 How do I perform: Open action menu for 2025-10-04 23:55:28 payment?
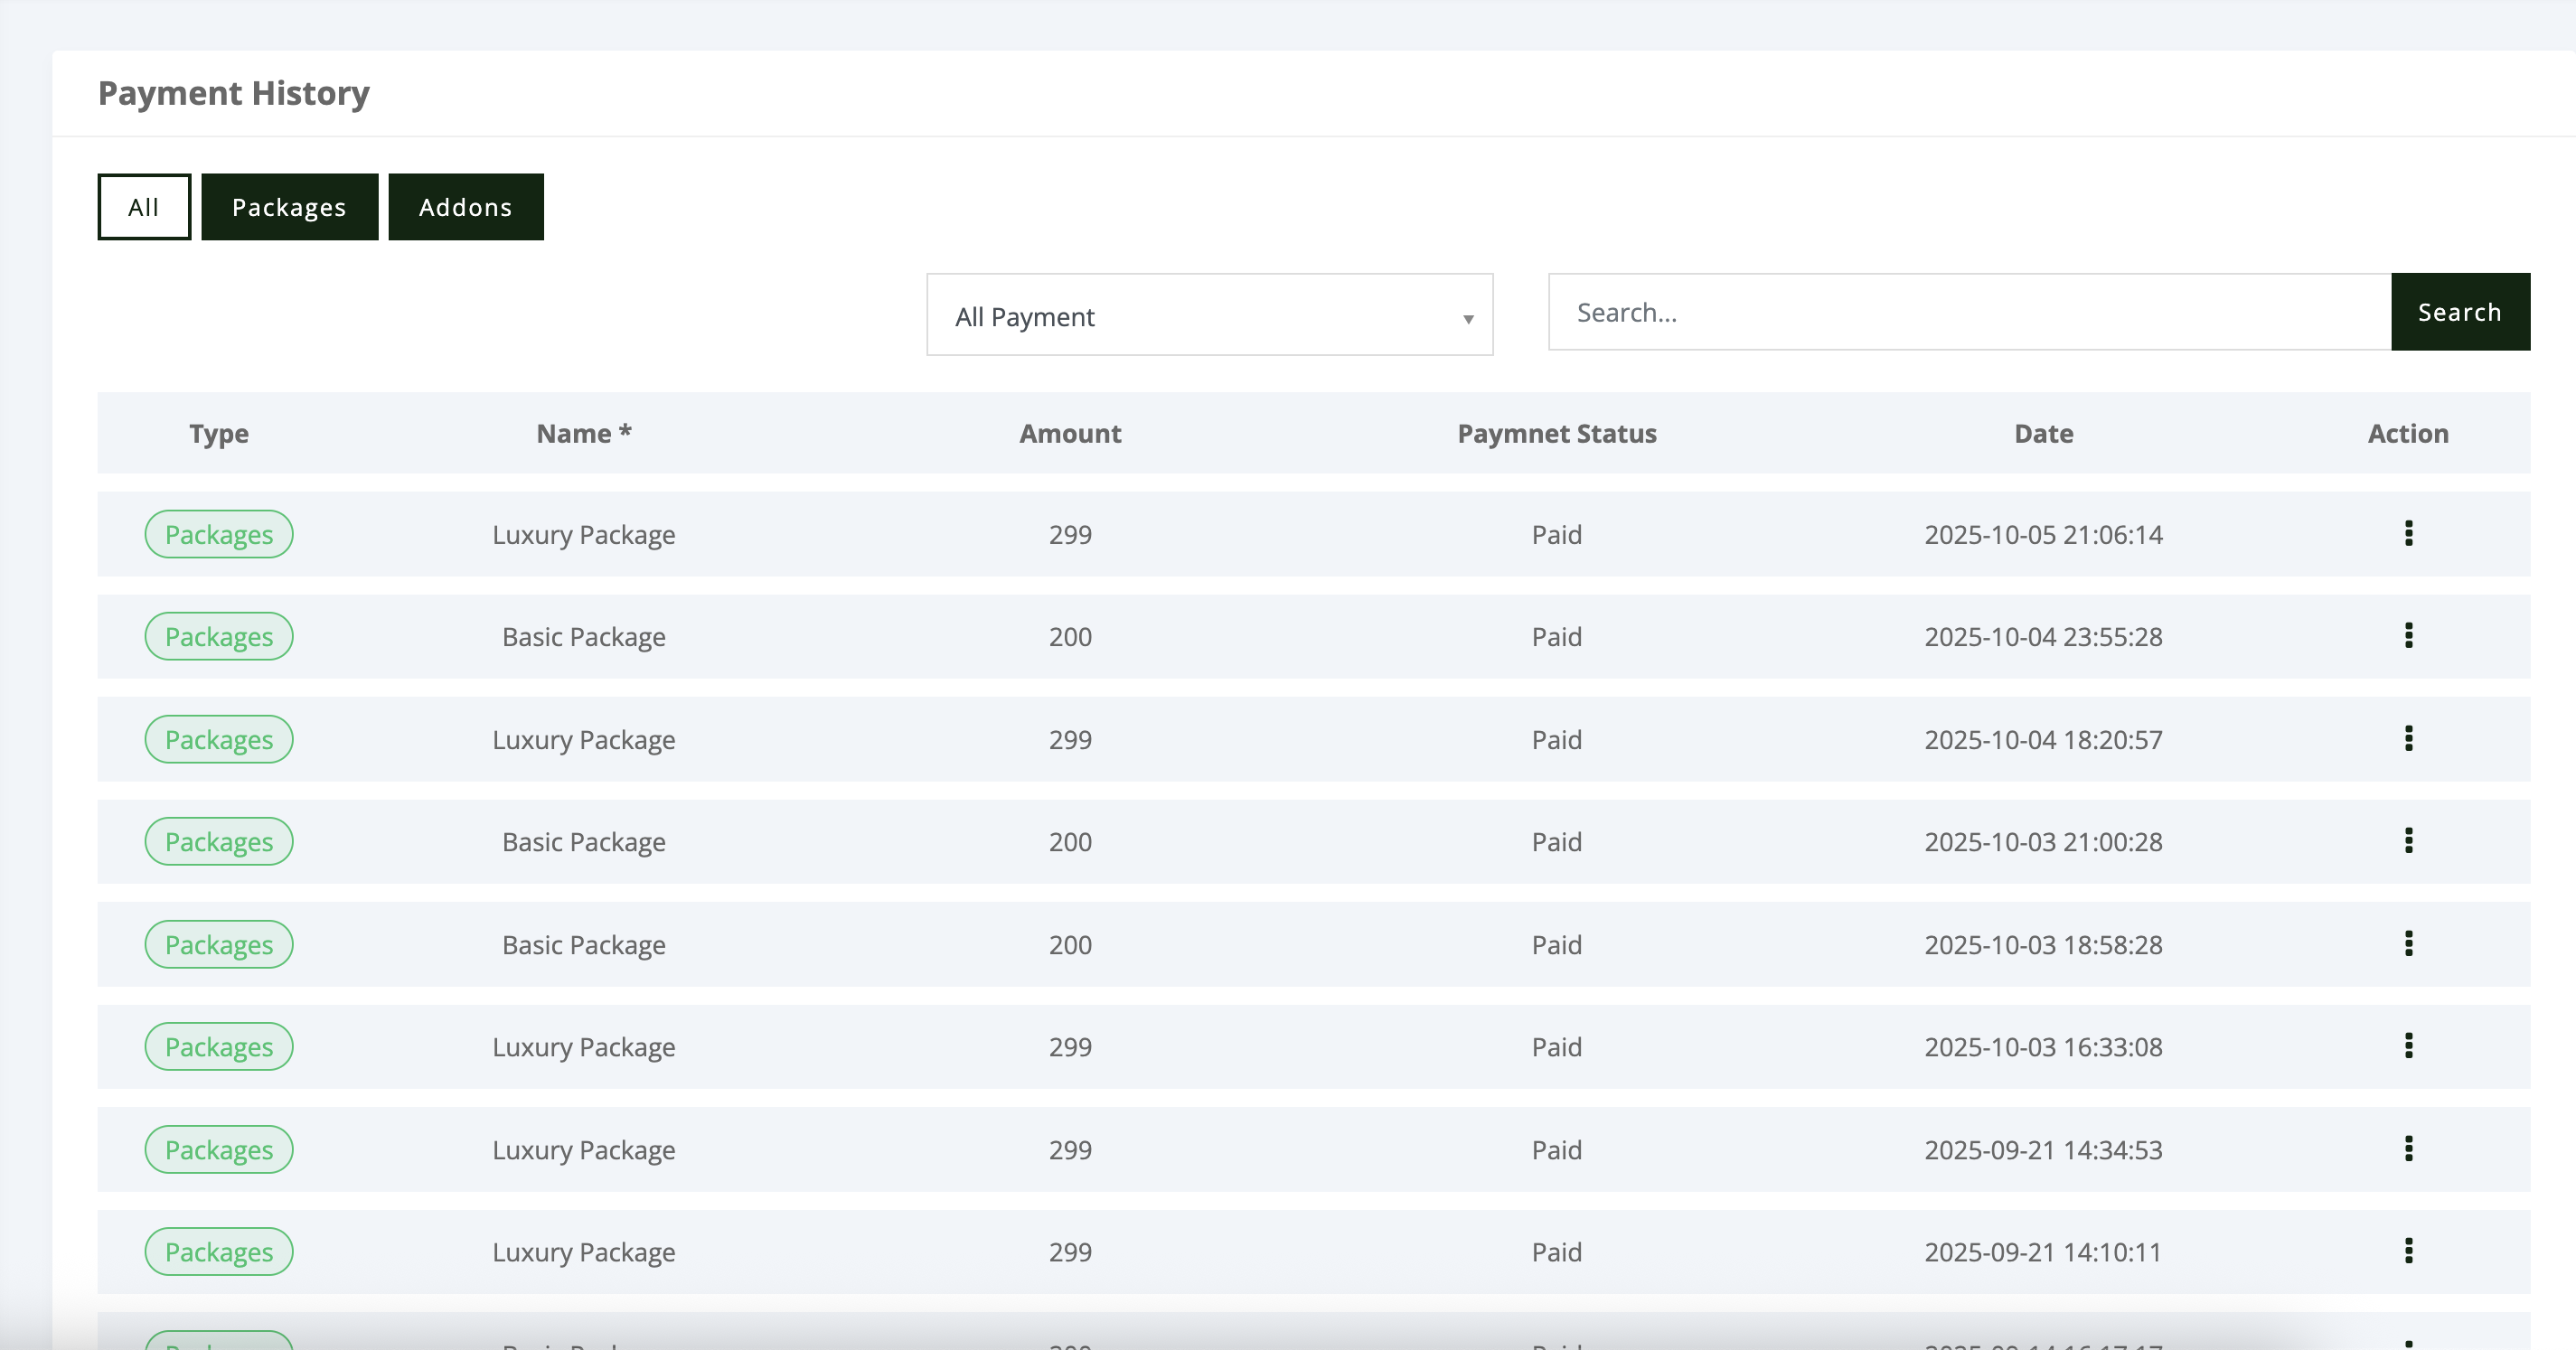click(x=2408, y=636)
